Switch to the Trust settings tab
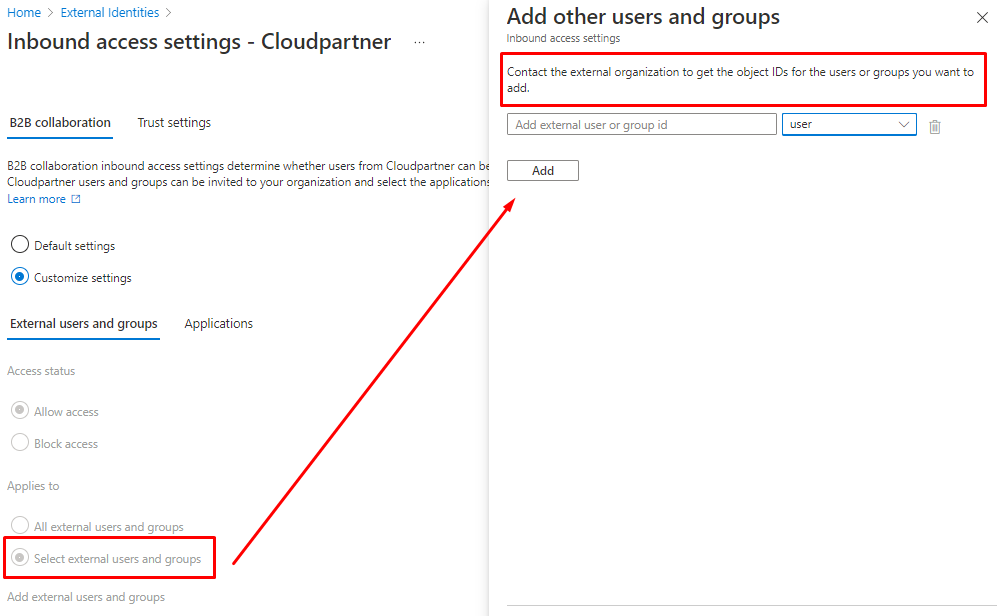 [174, 123]
